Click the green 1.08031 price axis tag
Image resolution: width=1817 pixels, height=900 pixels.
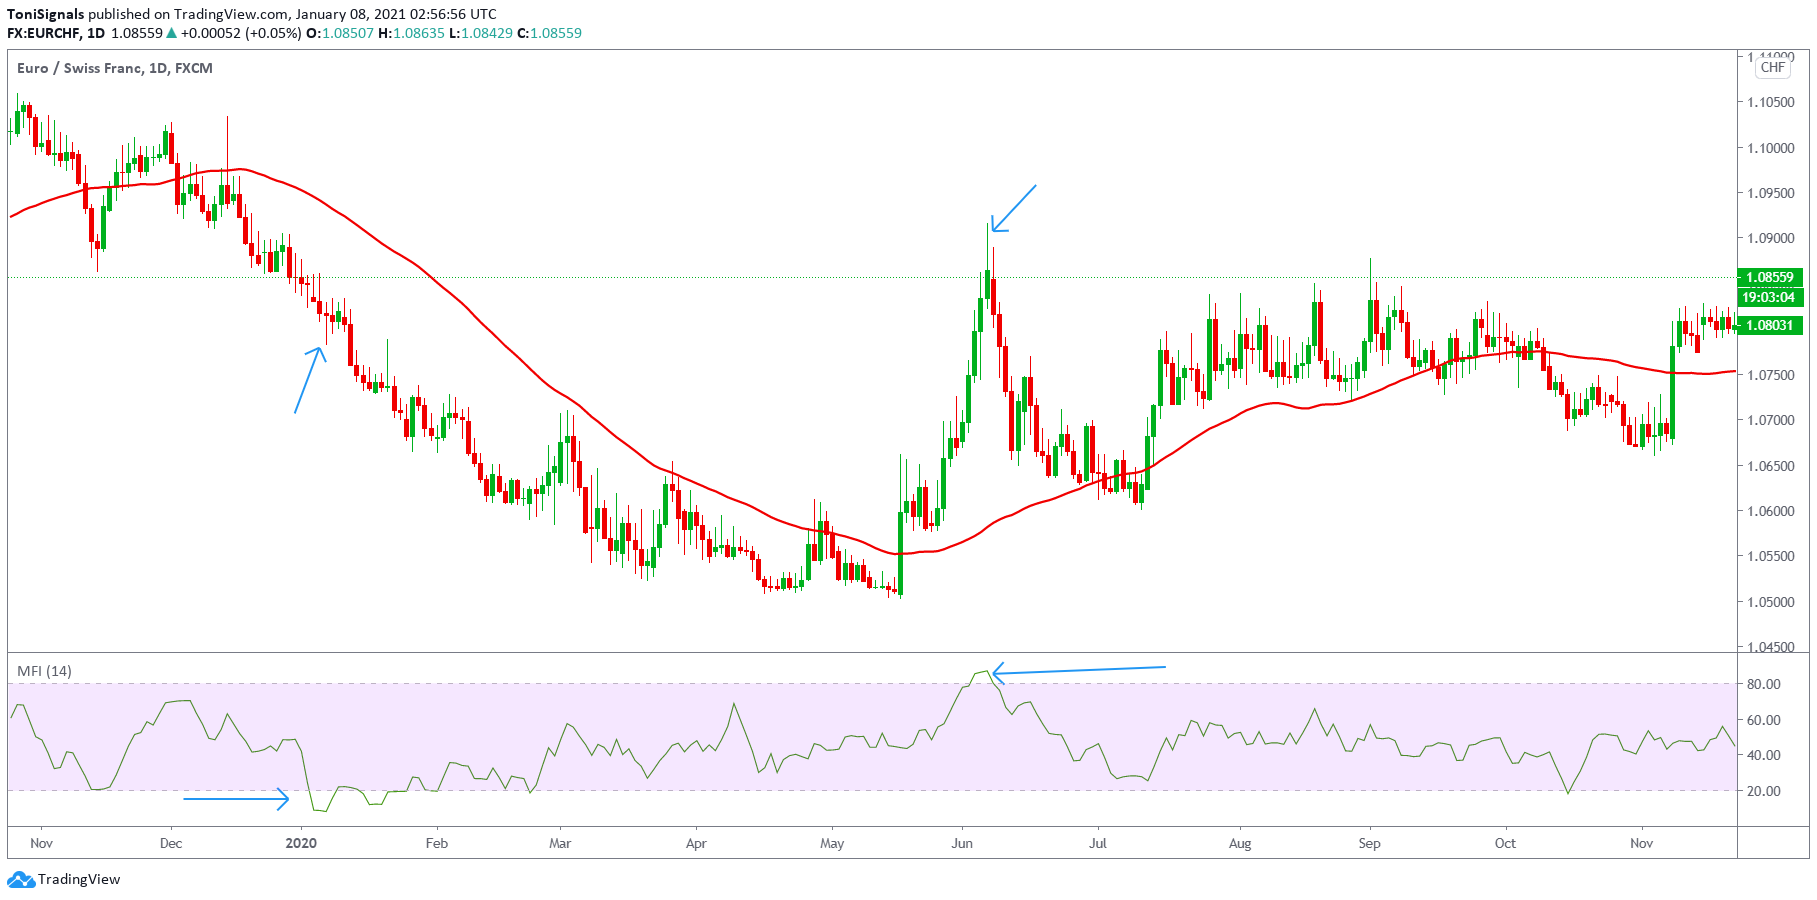1769,325
